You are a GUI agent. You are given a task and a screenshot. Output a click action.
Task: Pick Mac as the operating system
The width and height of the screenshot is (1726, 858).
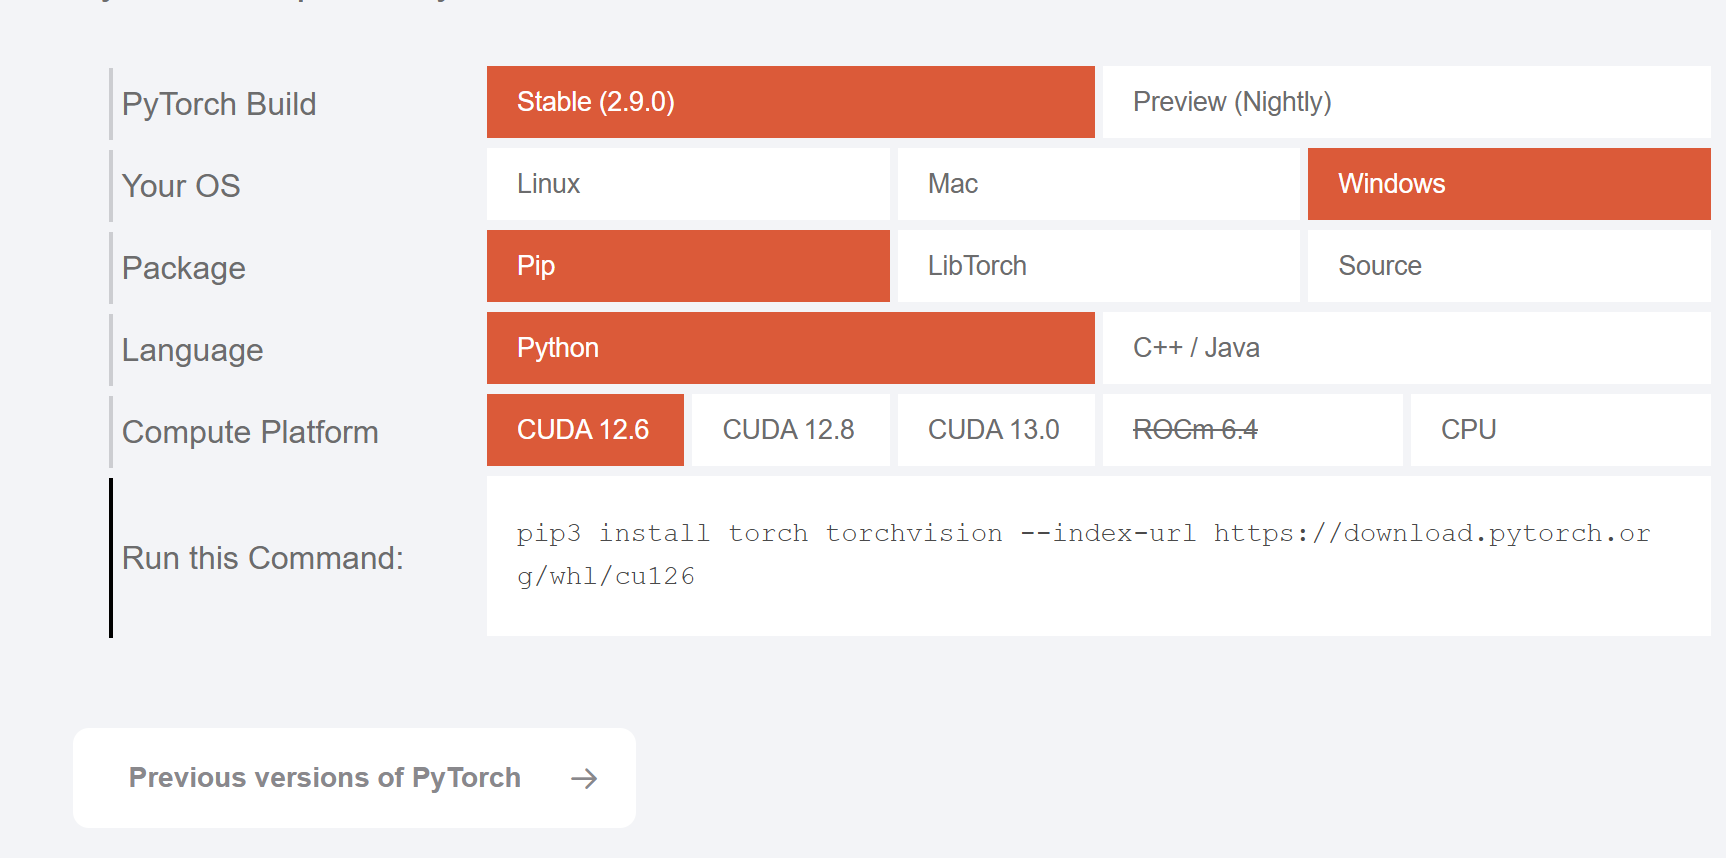click(1098, 184)
